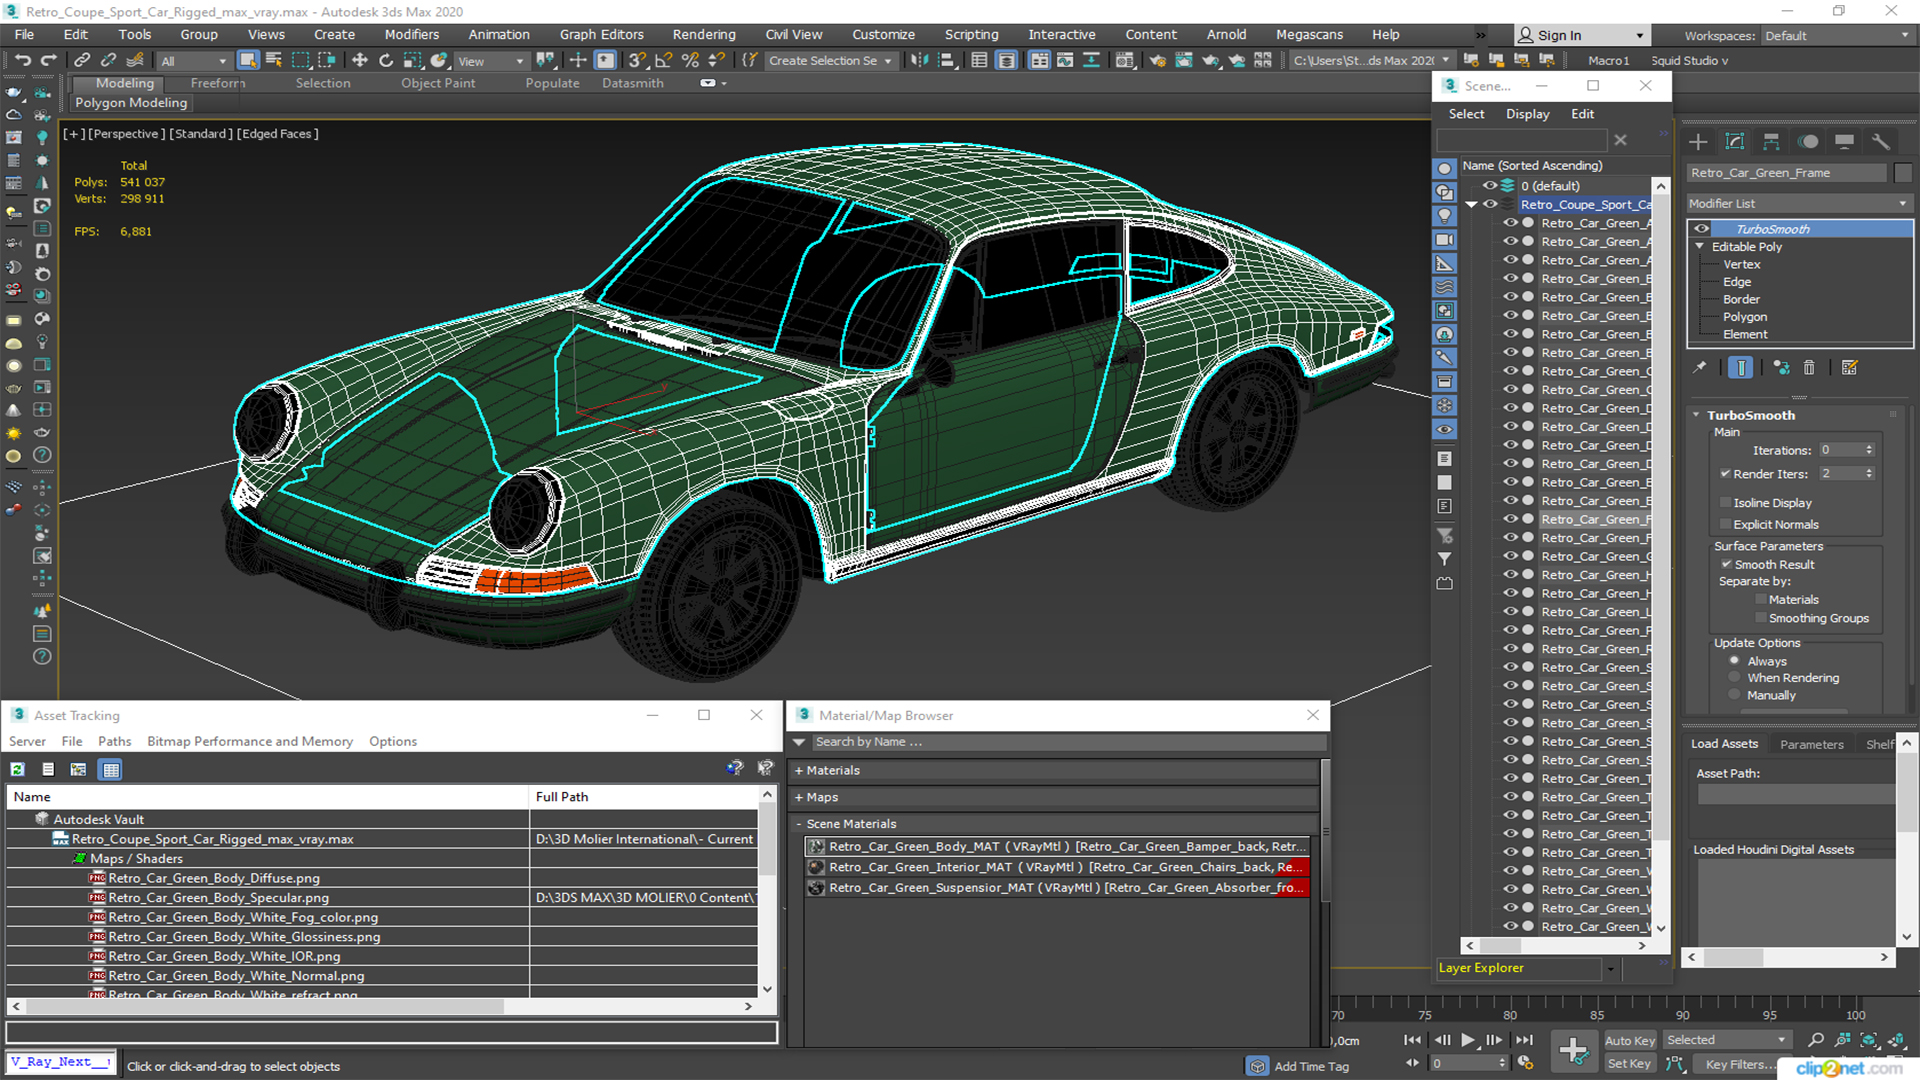This screenshot has width=1920, height=1080.
Task: Open the Material Editor icon in toolbar
Action: click(1125, 61)
